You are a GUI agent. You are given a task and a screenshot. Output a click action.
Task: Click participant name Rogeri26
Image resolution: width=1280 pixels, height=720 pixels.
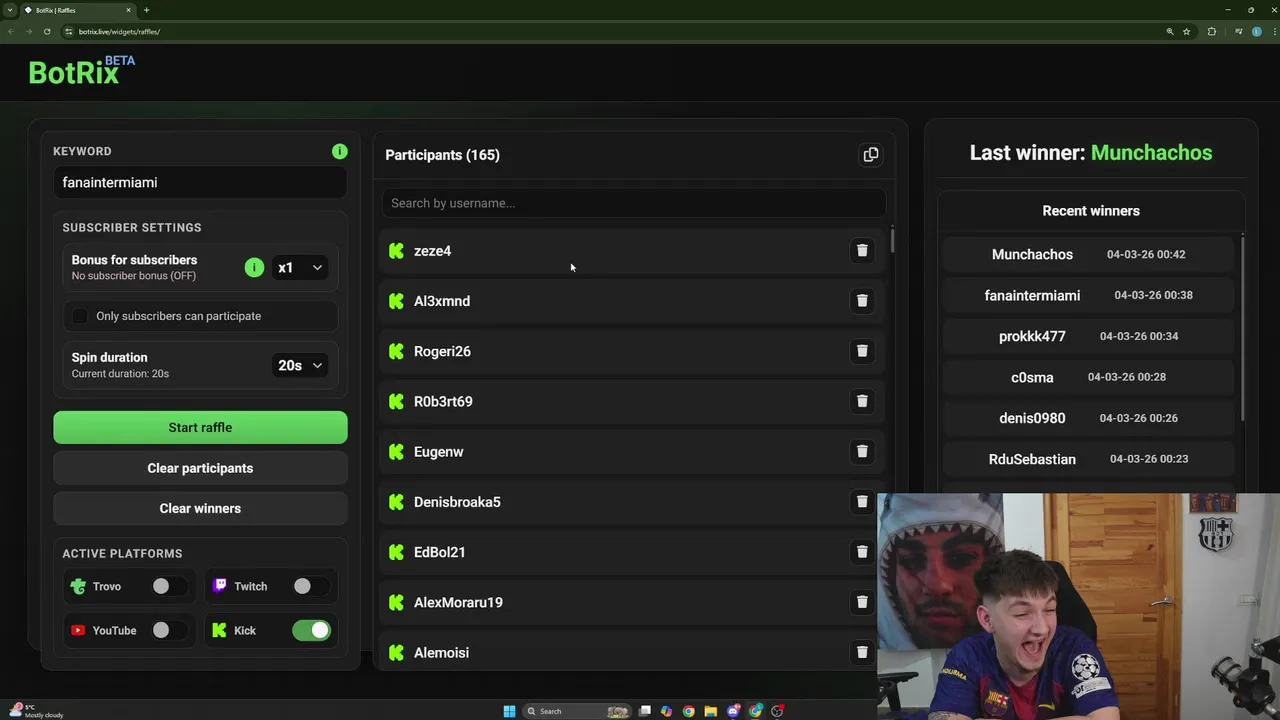click(442, 351)
